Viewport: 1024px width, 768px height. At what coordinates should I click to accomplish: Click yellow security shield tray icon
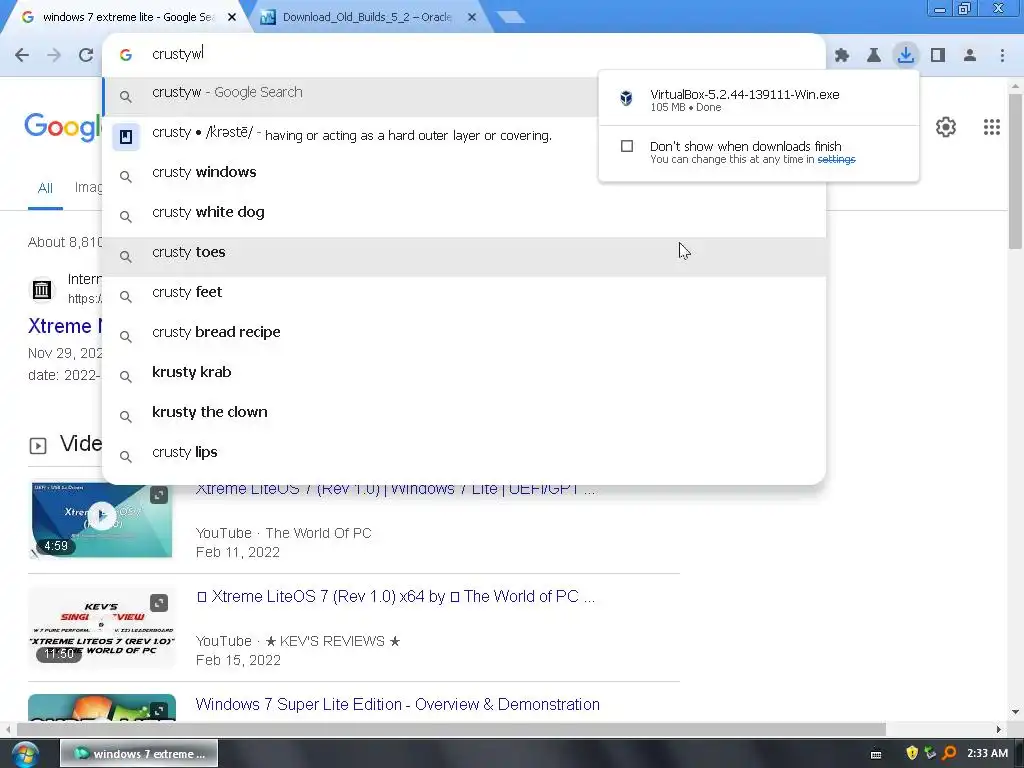[912, 753]
